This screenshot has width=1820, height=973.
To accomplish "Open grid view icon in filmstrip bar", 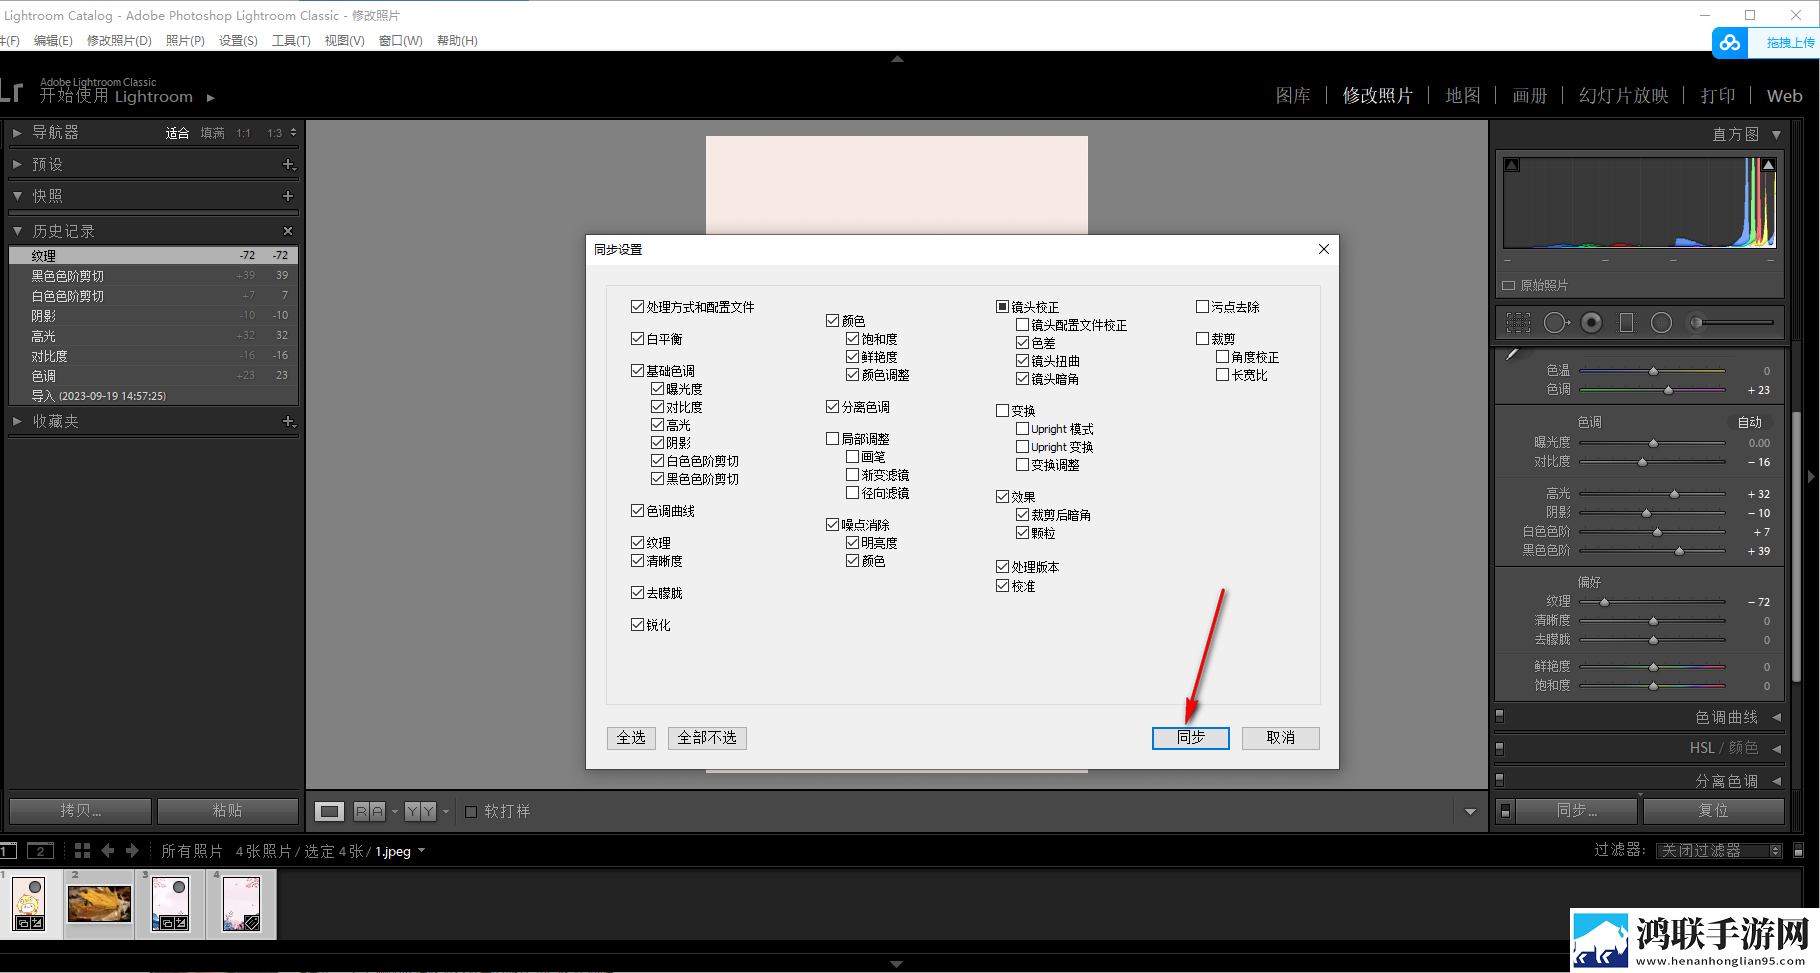I will (x=82, y=851).
